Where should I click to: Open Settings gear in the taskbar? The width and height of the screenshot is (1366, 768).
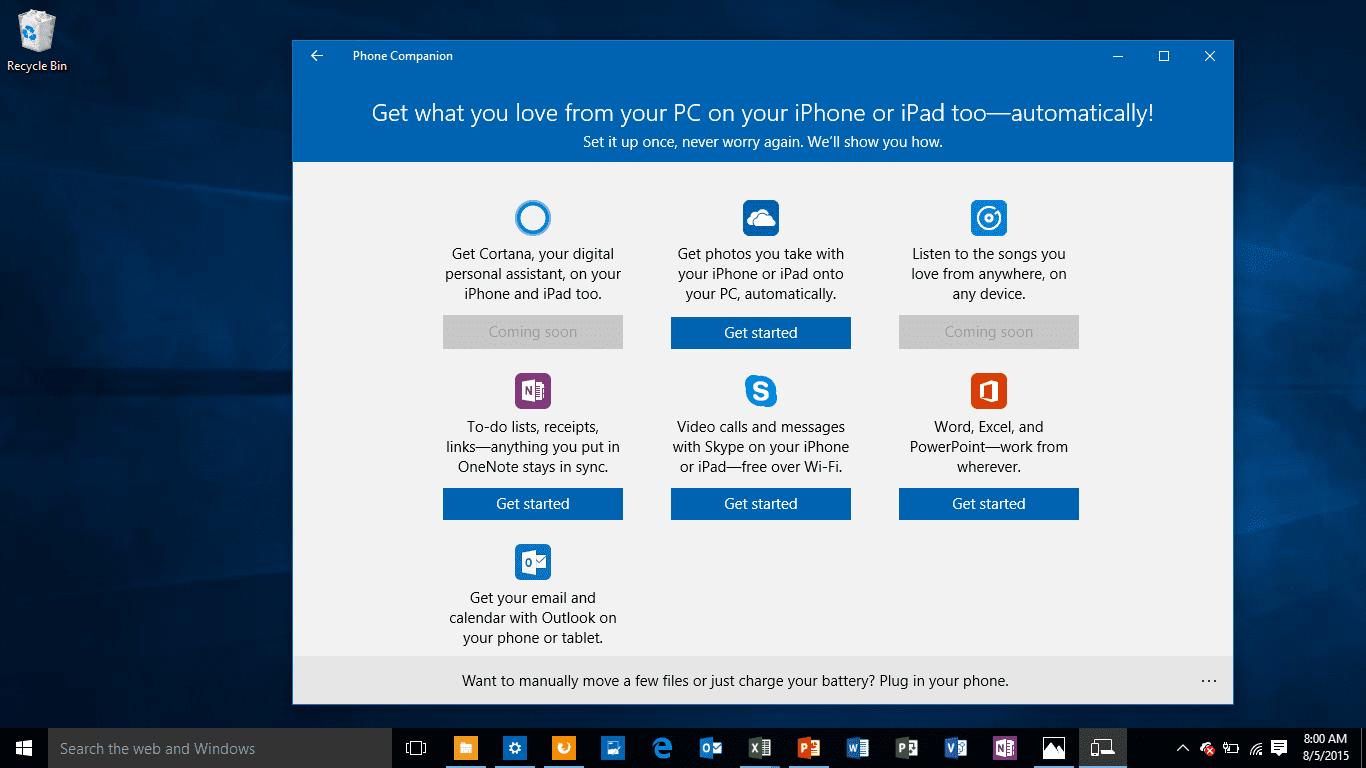(515, 748)
